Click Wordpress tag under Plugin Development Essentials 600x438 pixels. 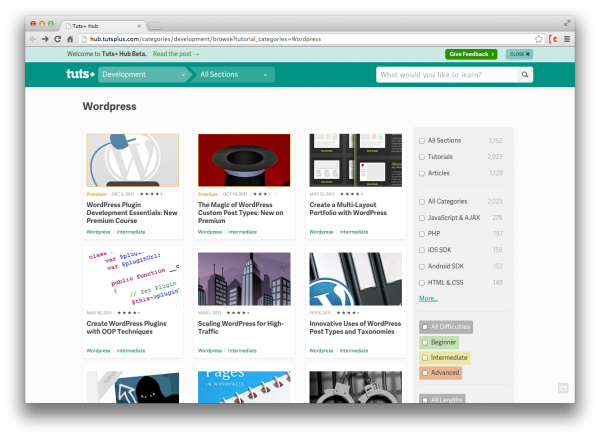click(x=98, y=232)
